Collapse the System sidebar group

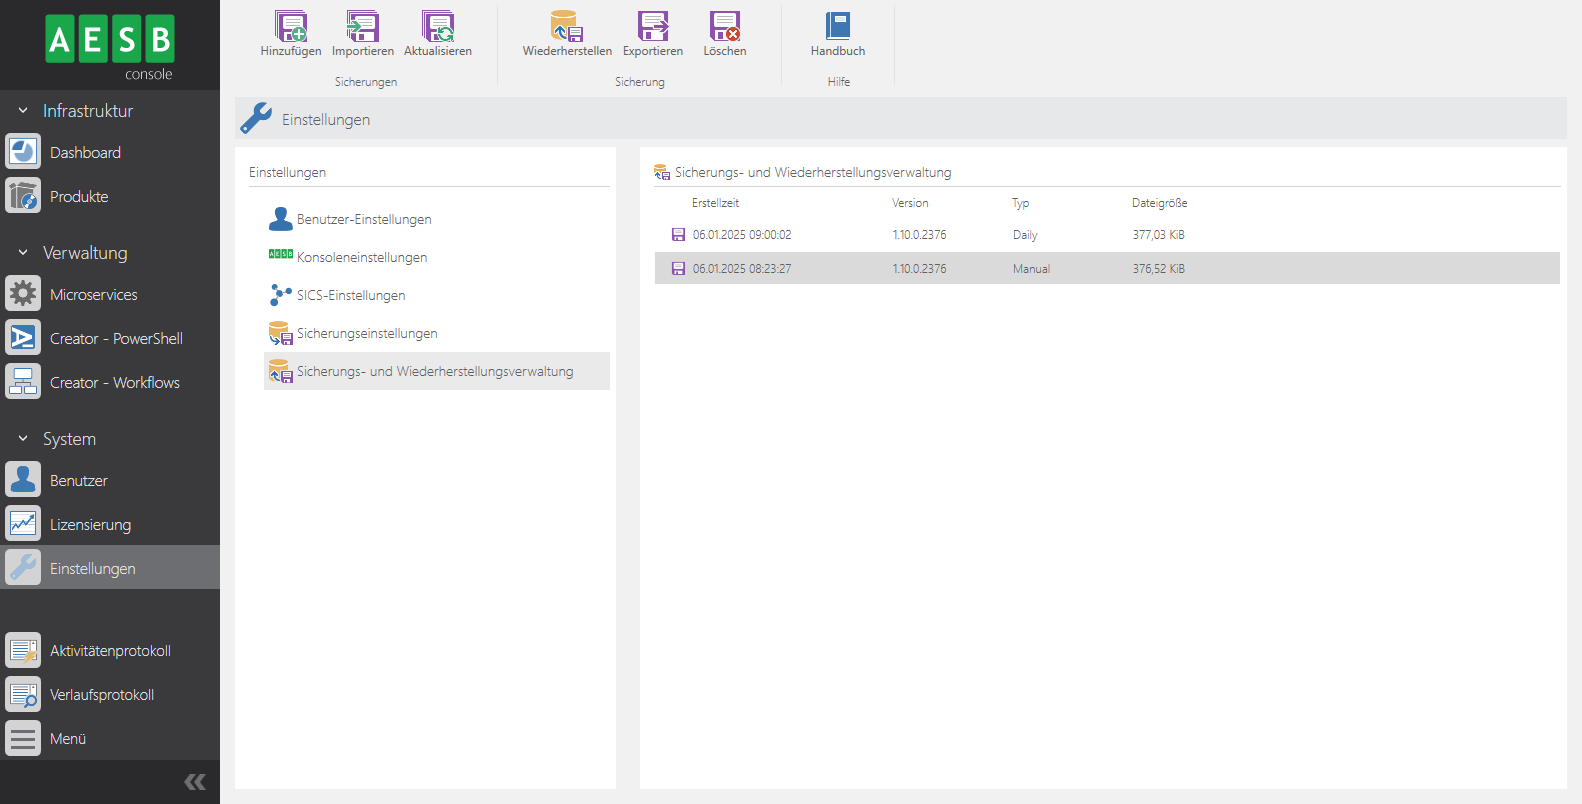point(23,439)
